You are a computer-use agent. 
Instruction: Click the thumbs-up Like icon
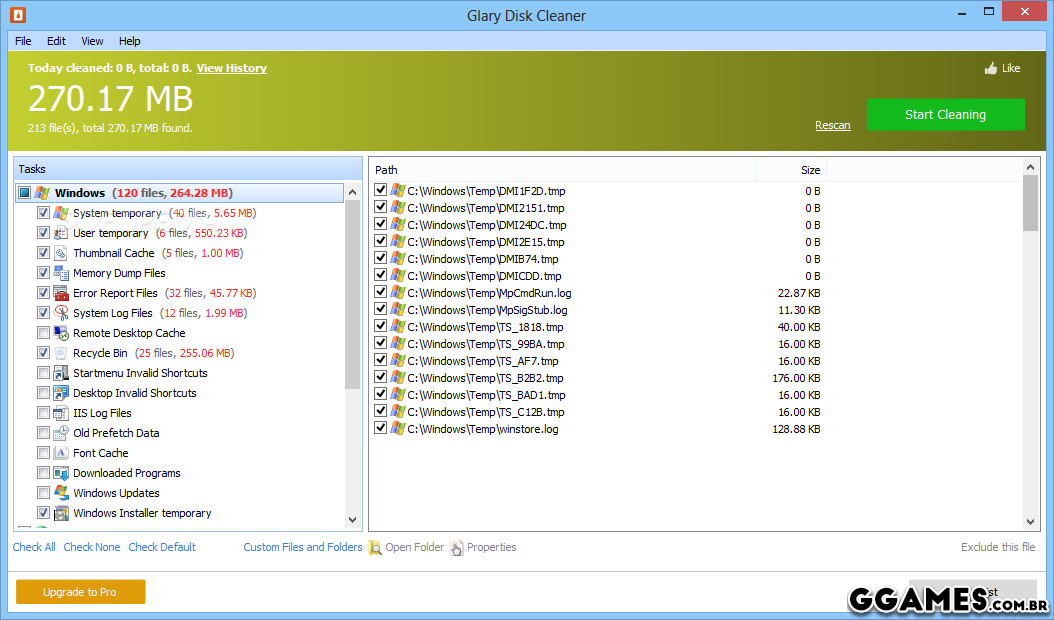(991, 69)
